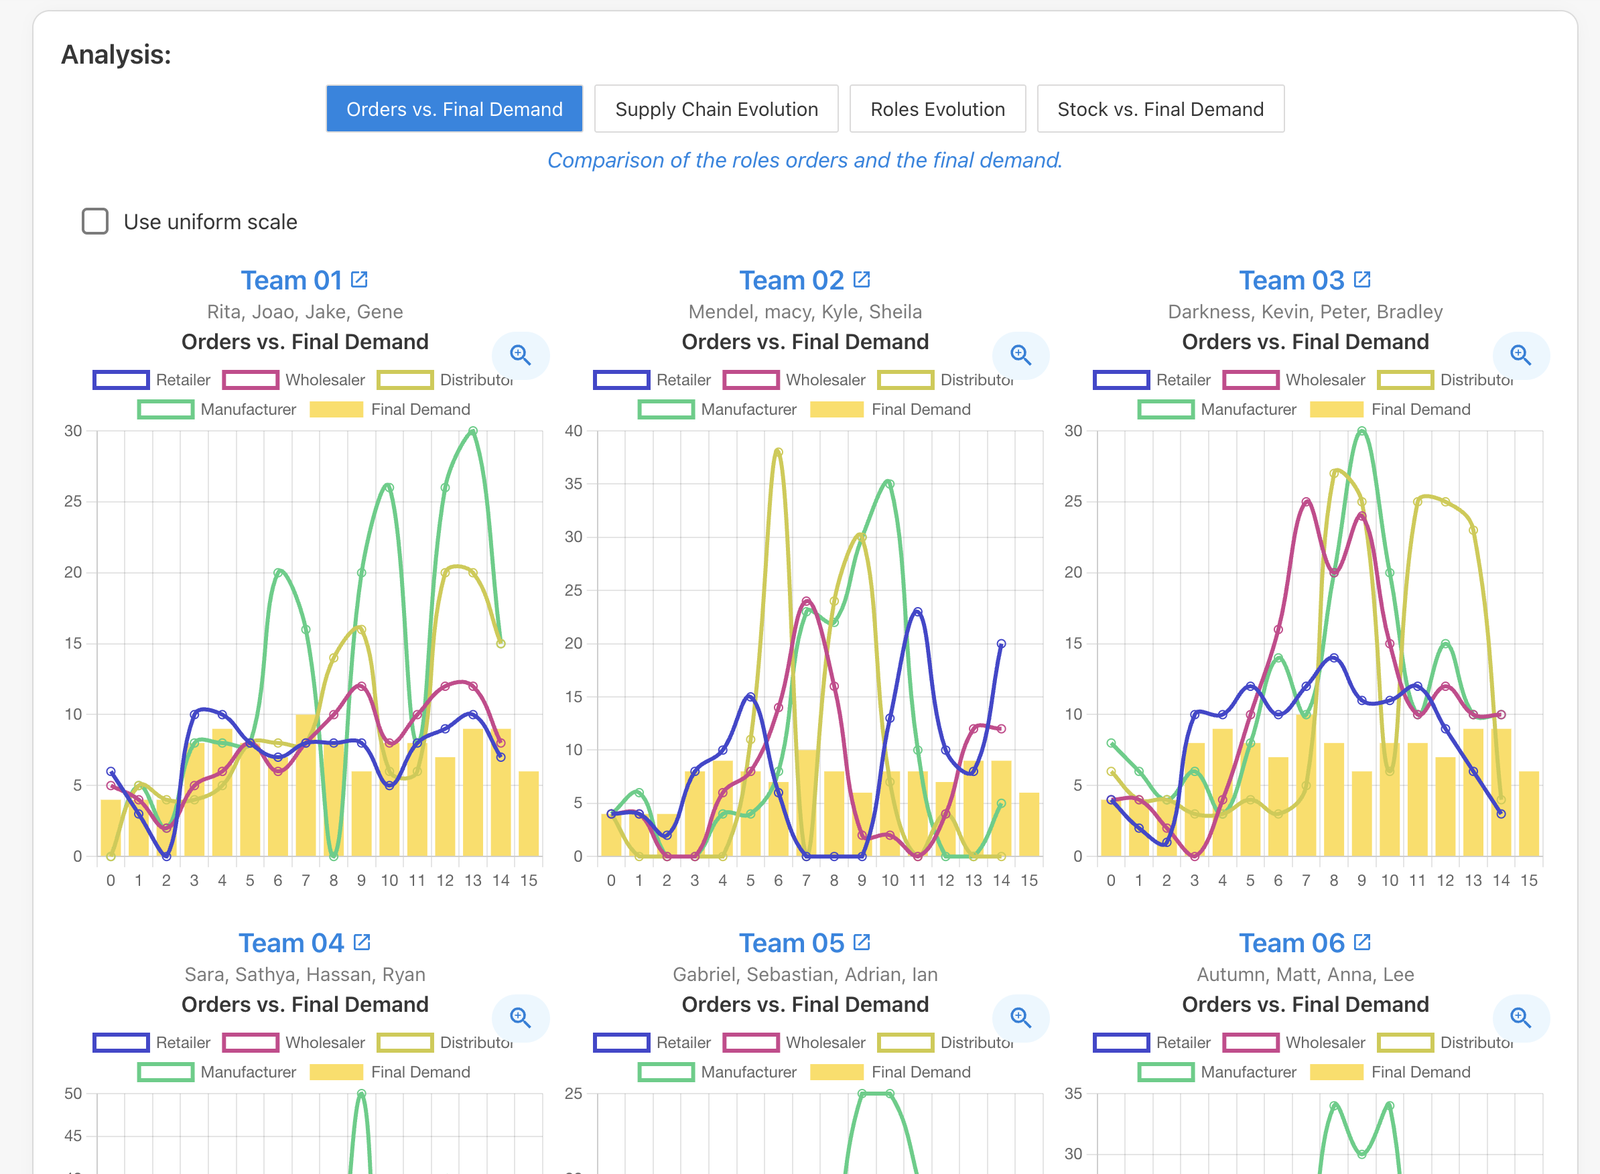Click the 'Mendel, macy, Kyle, Sheila' member names
The width and height of the screenshot is (1600, 1174).
805,312
